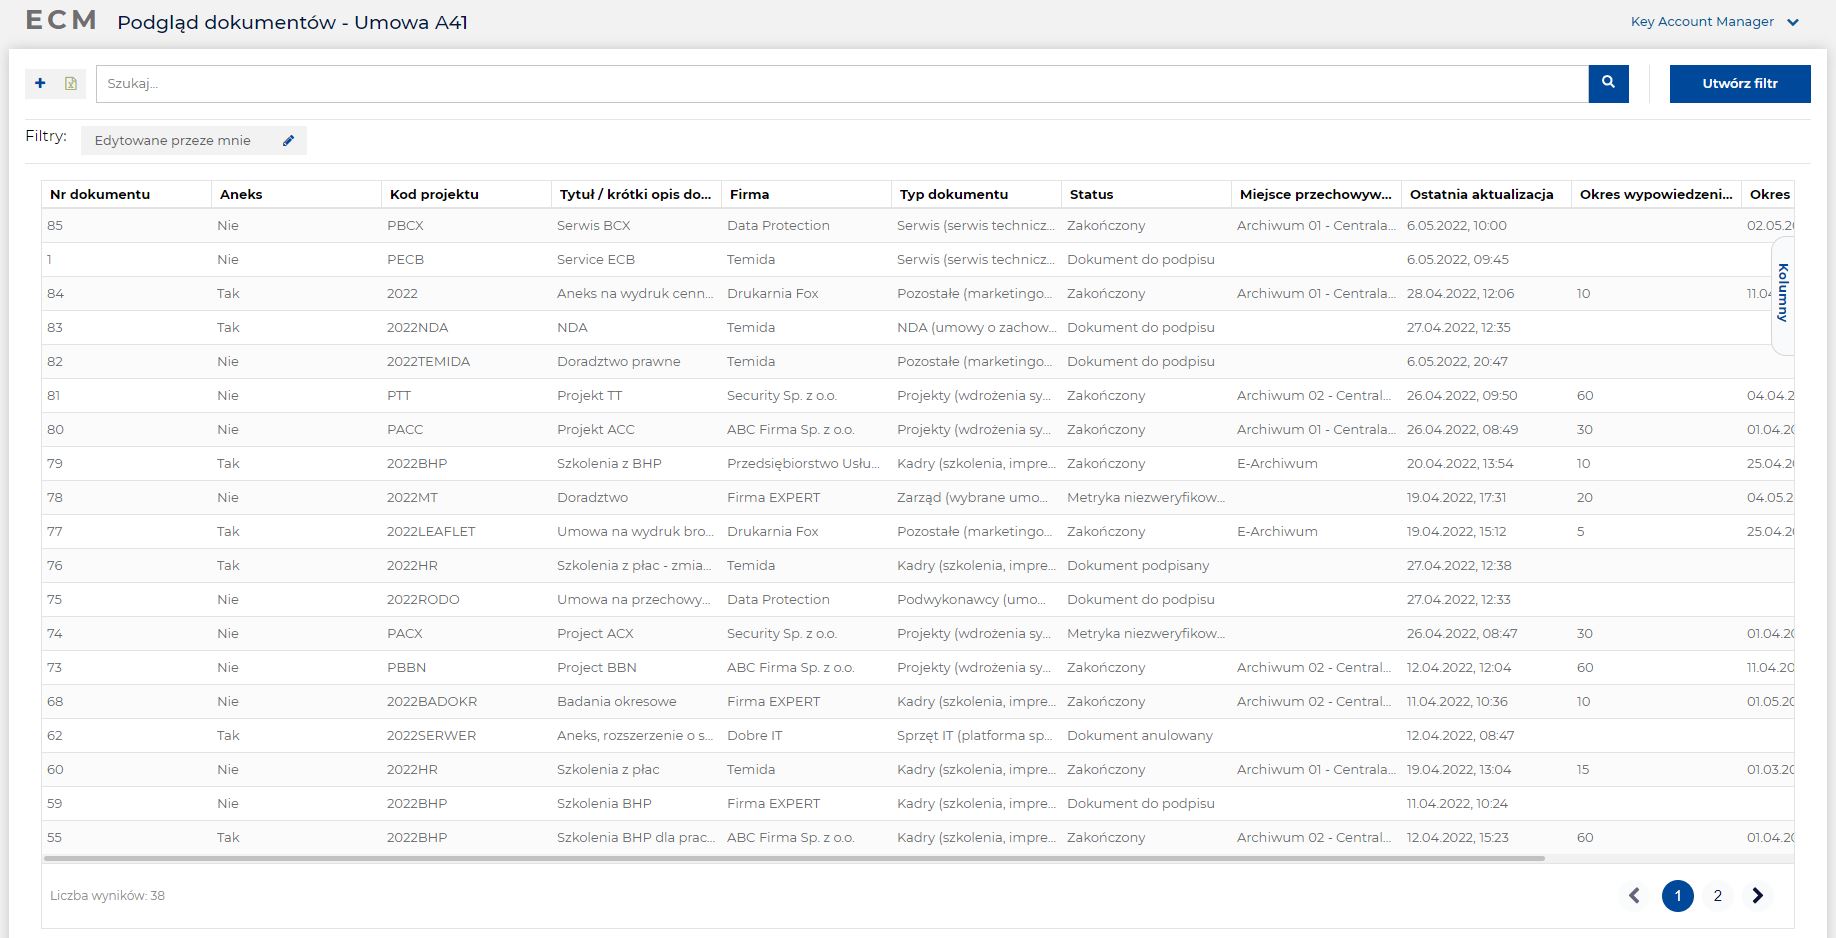Click project code '2022NDA'
This screenshot has height=938, width=1836.
(x=417, y=327)
